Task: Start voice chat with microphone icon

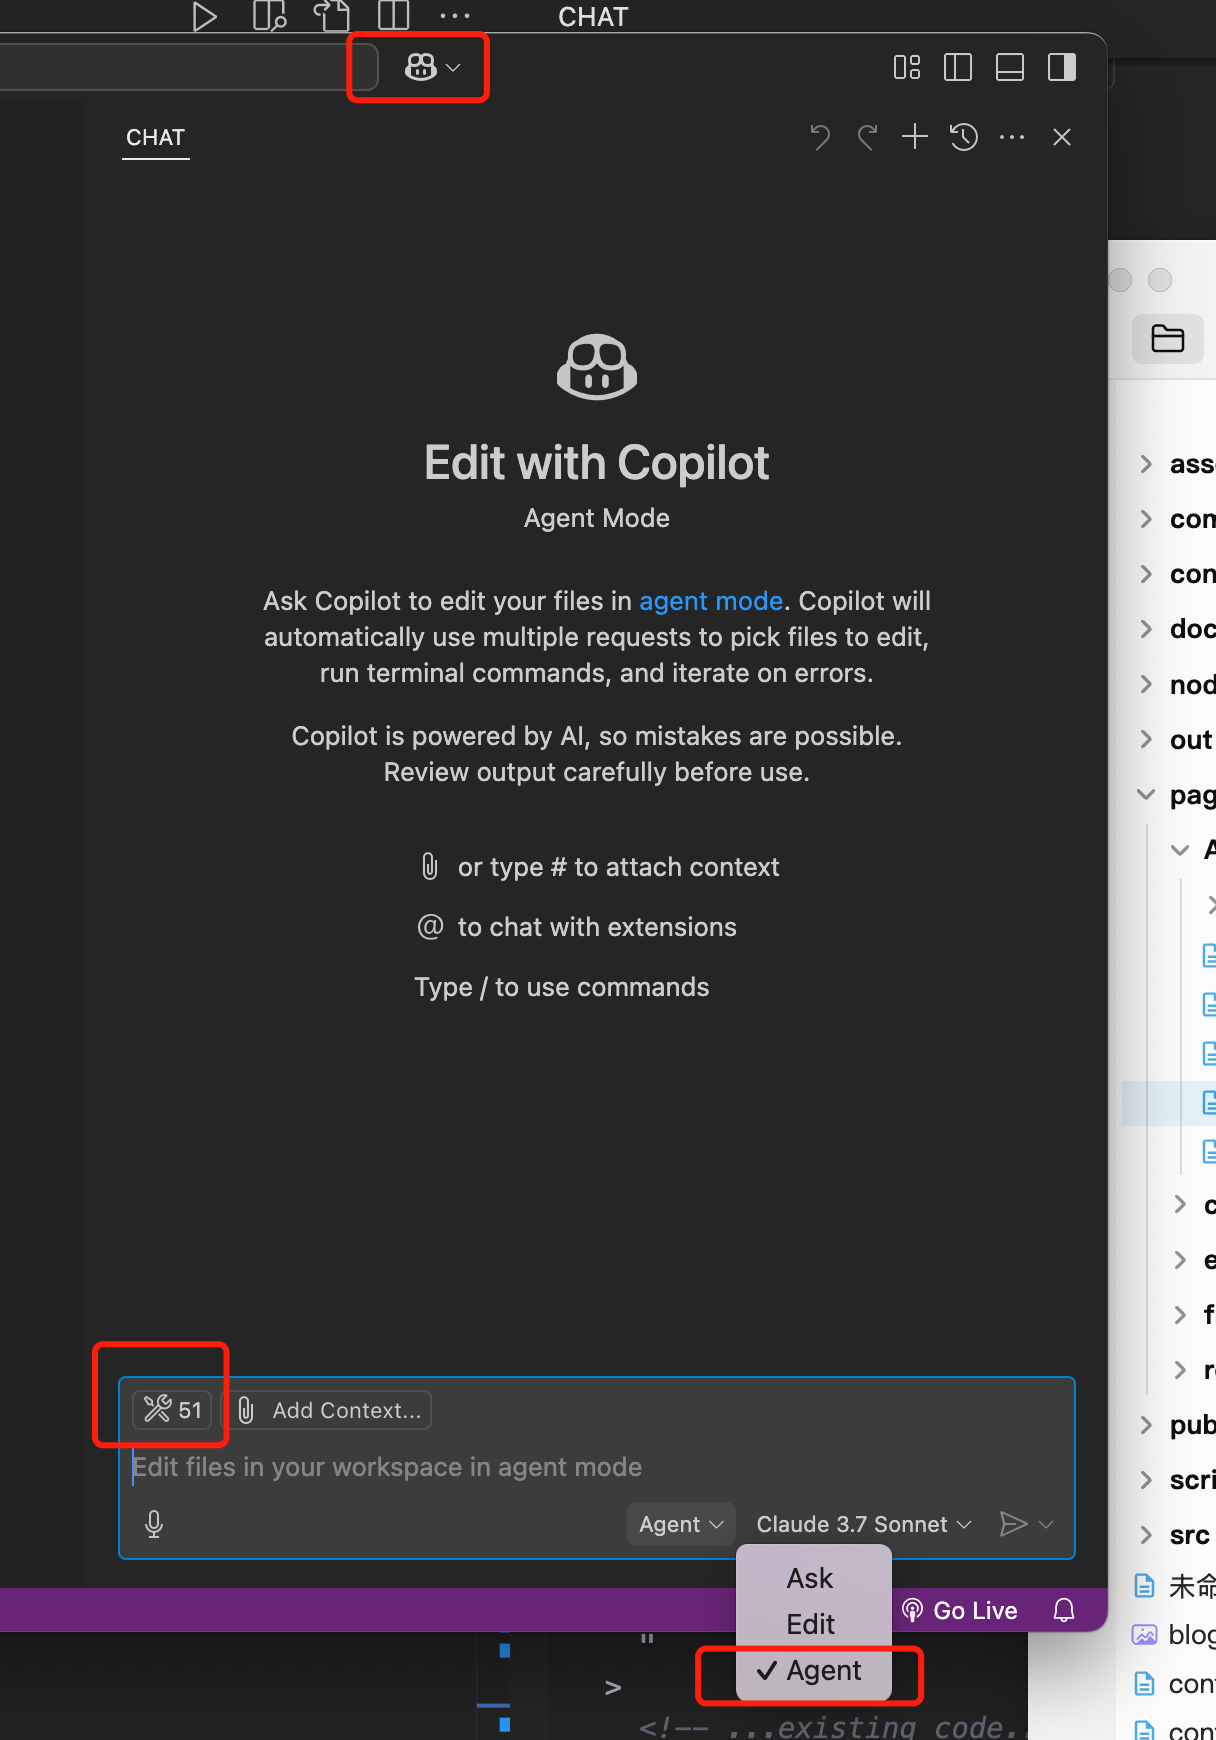Action: pyautogui.click(x=154, y=1524)
